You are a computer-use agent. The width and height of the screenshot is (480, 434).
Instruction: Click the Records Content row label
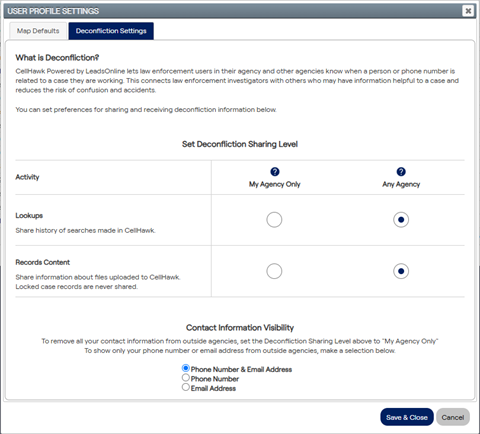tap(43, 262)
